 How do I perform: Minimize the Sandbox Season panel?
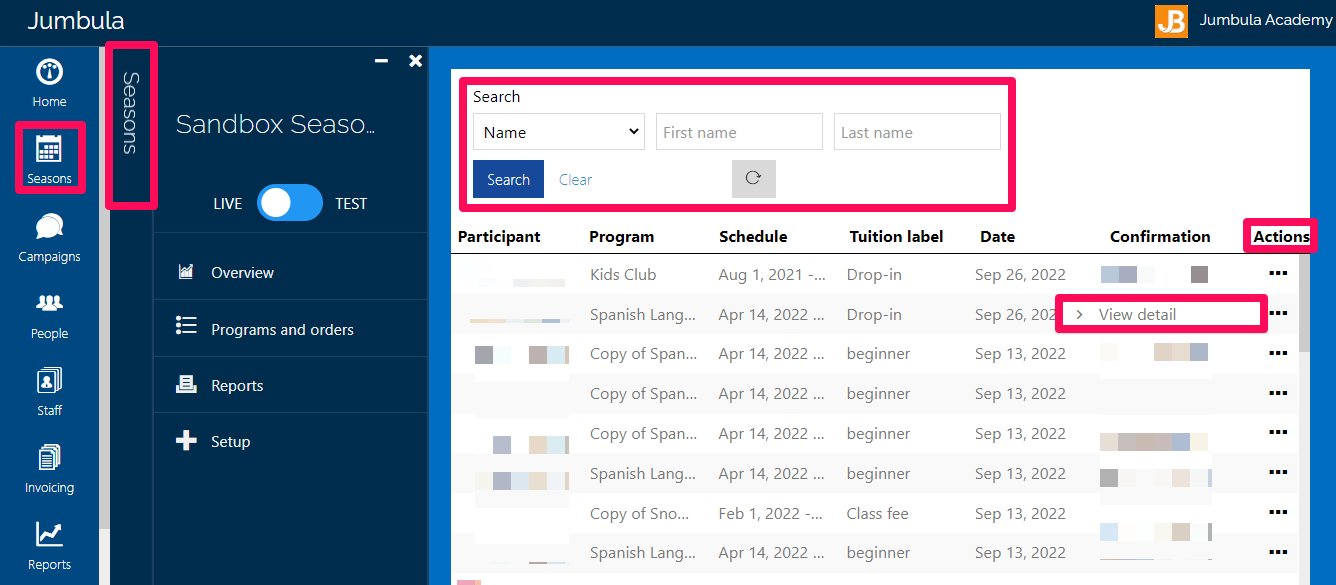pyautogui.click(x=381, y=61)
